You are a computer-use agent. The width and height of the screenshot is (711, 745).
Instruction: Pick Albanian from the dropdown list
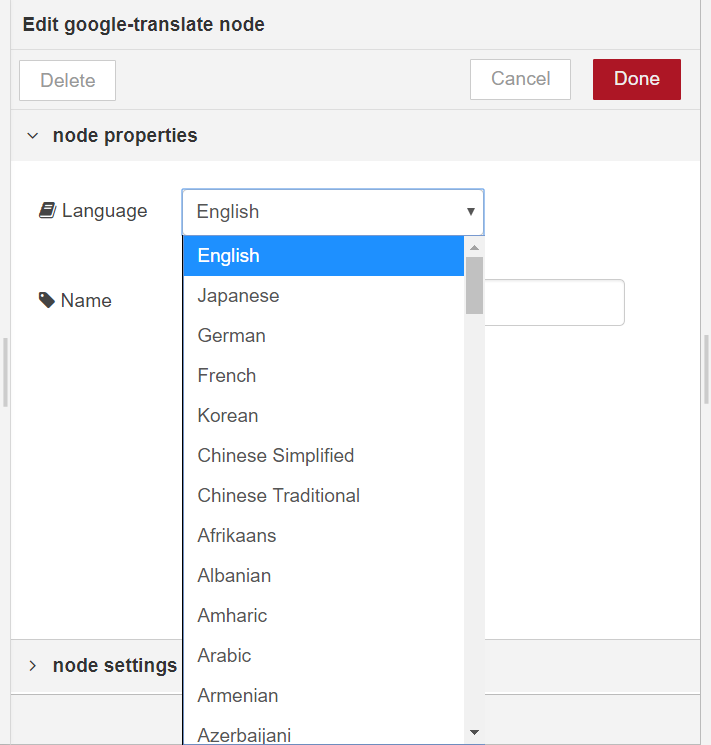pyautogui.click(x=324, y=575)
